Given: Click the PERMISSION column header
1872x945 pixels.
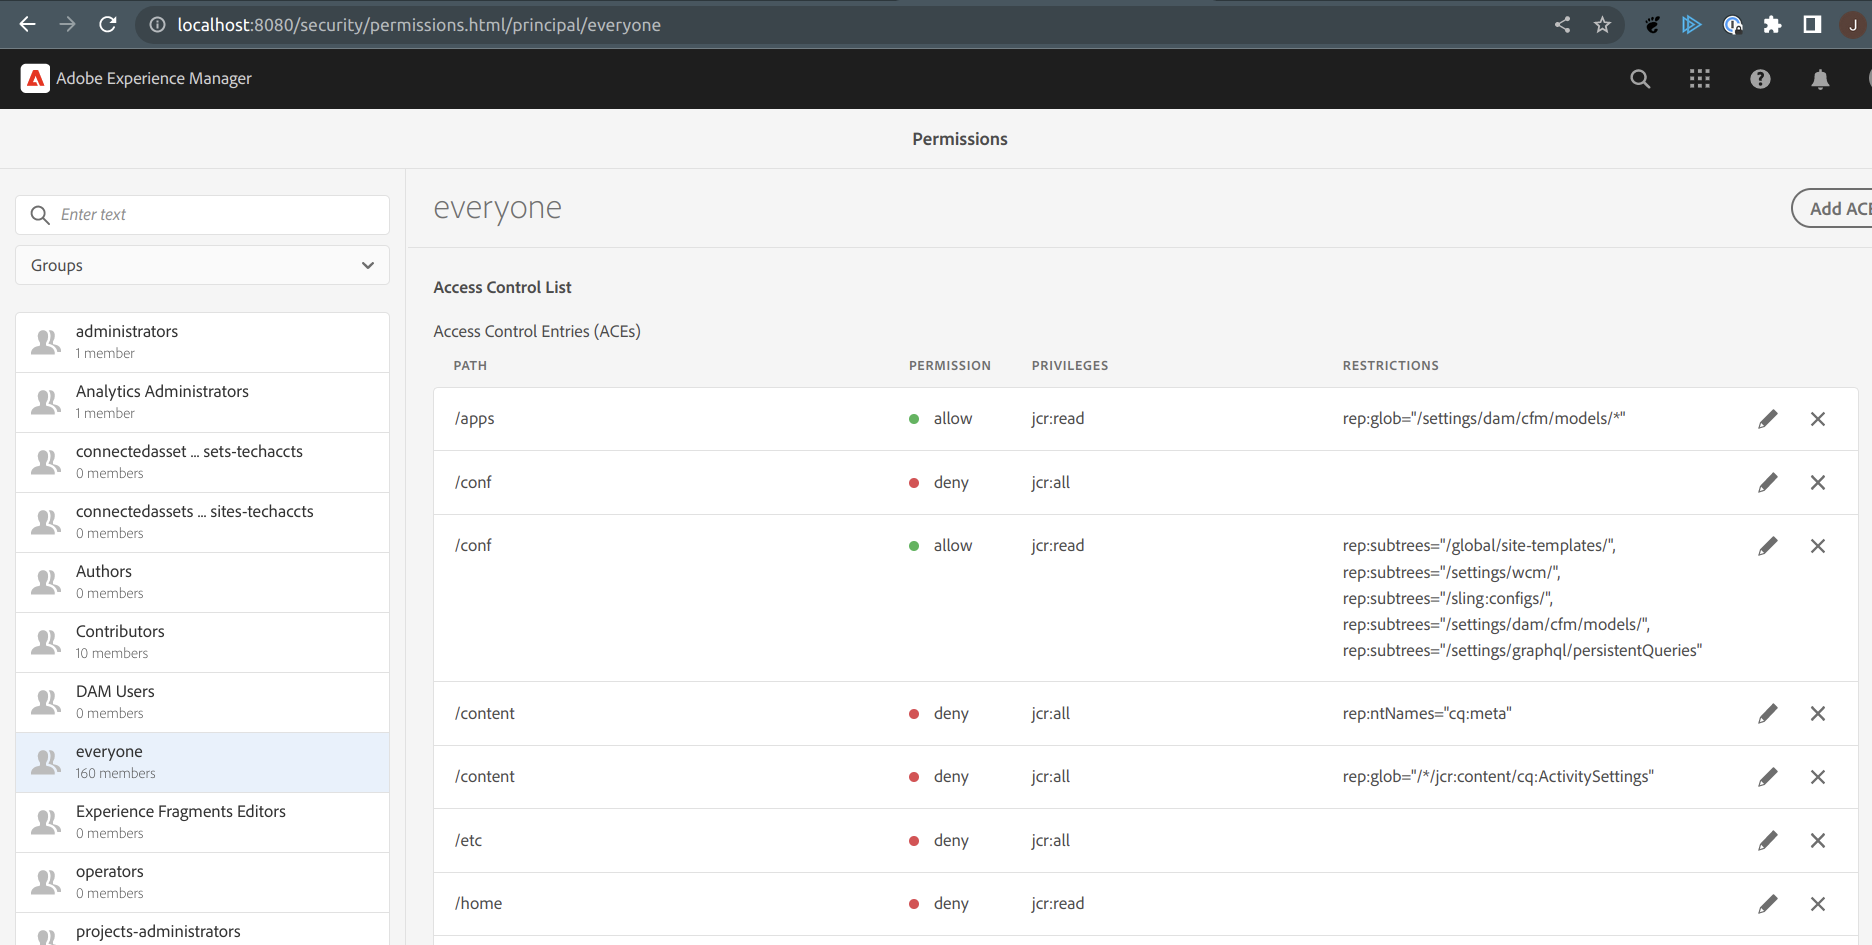Looking at the screenshot, I should 949,366.
